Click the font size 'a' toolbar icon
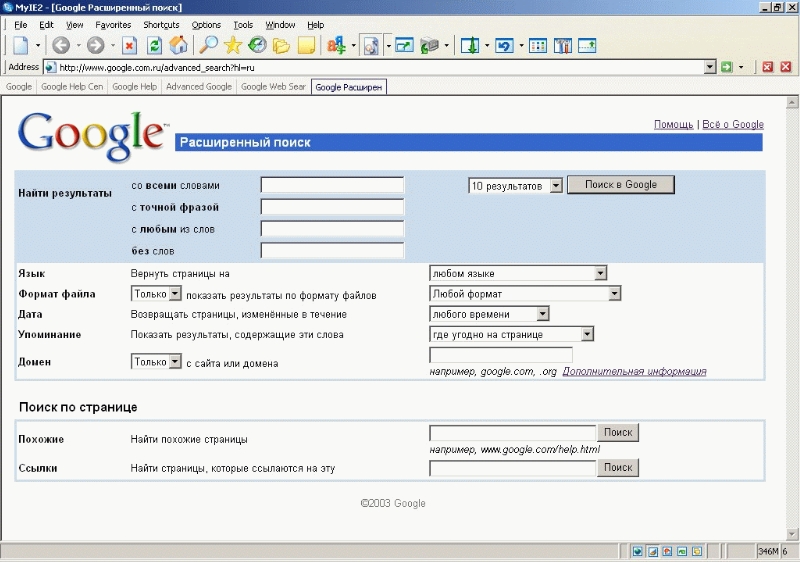The image size is (800, 562). 336,45
